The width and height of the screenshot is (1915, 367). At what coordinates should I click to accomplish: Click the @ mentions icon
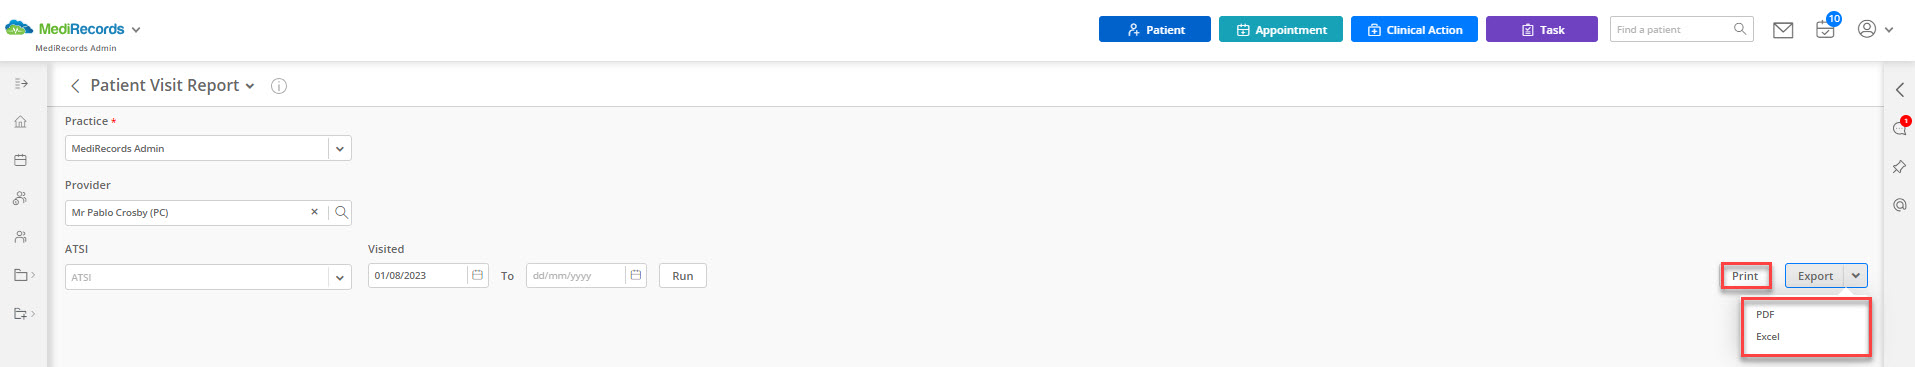pyautogui.click(x=1899, y=205)
